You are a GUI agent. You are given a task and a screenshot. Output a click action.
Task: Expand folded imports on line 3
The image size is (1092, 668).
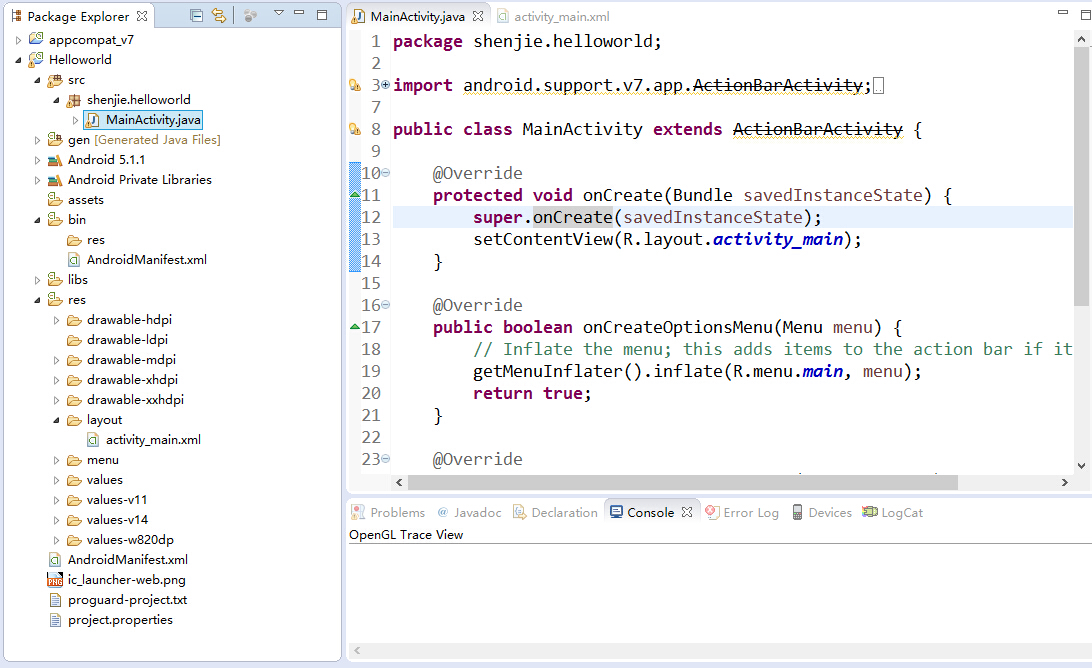tap(385, 84)
